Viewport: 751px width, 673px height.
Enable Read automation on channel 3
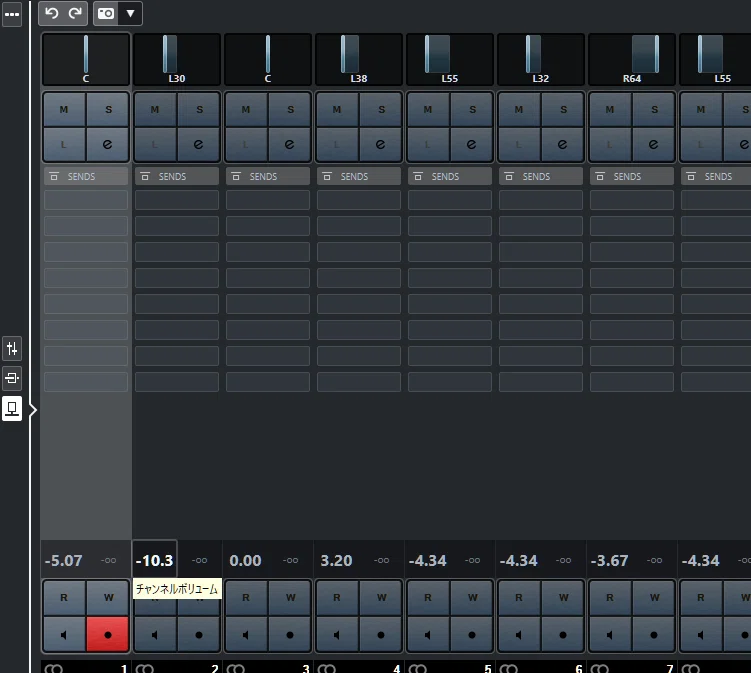[246, 597]
